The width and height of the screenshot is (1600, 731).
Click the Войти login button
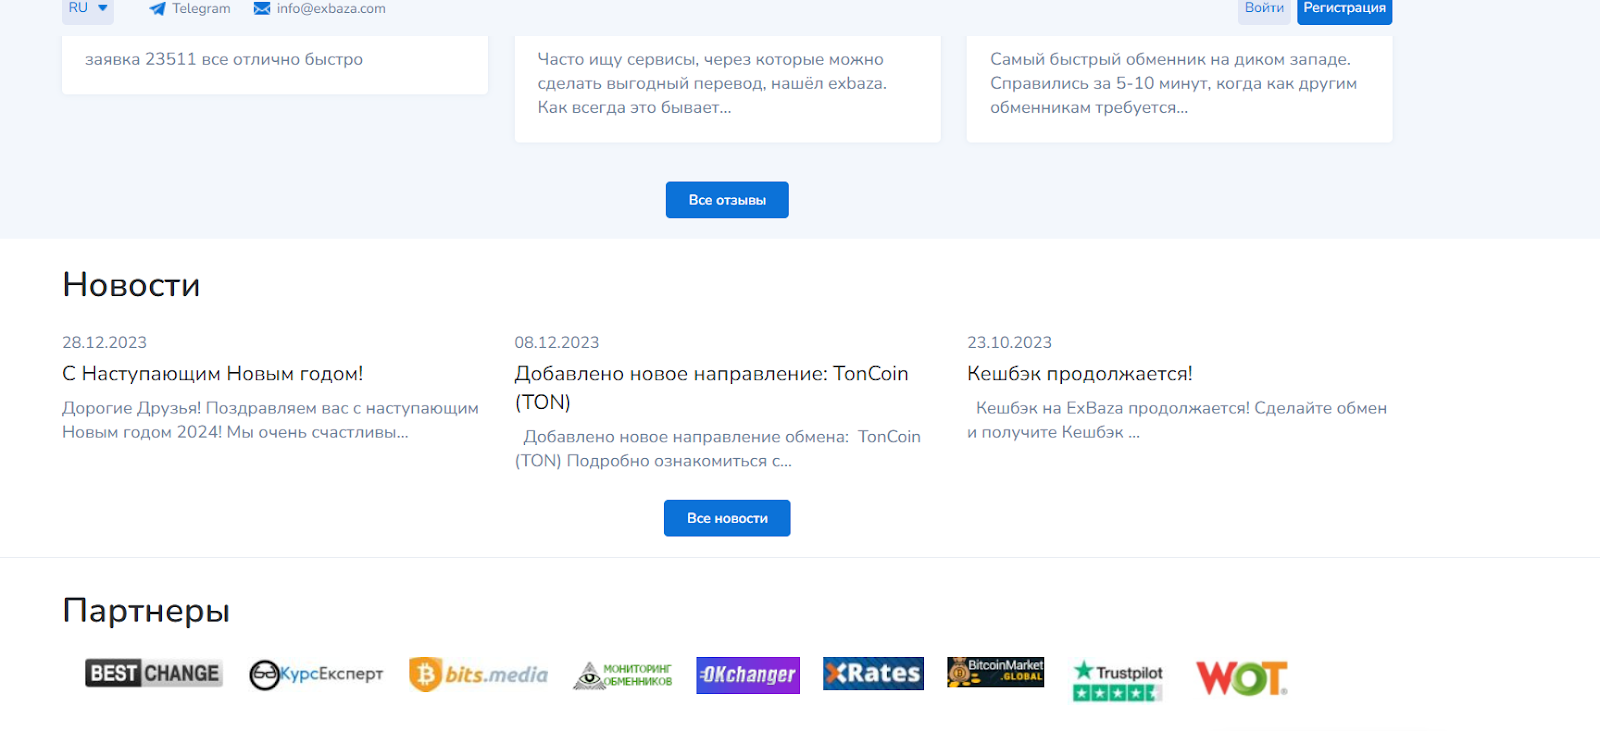1264,10
